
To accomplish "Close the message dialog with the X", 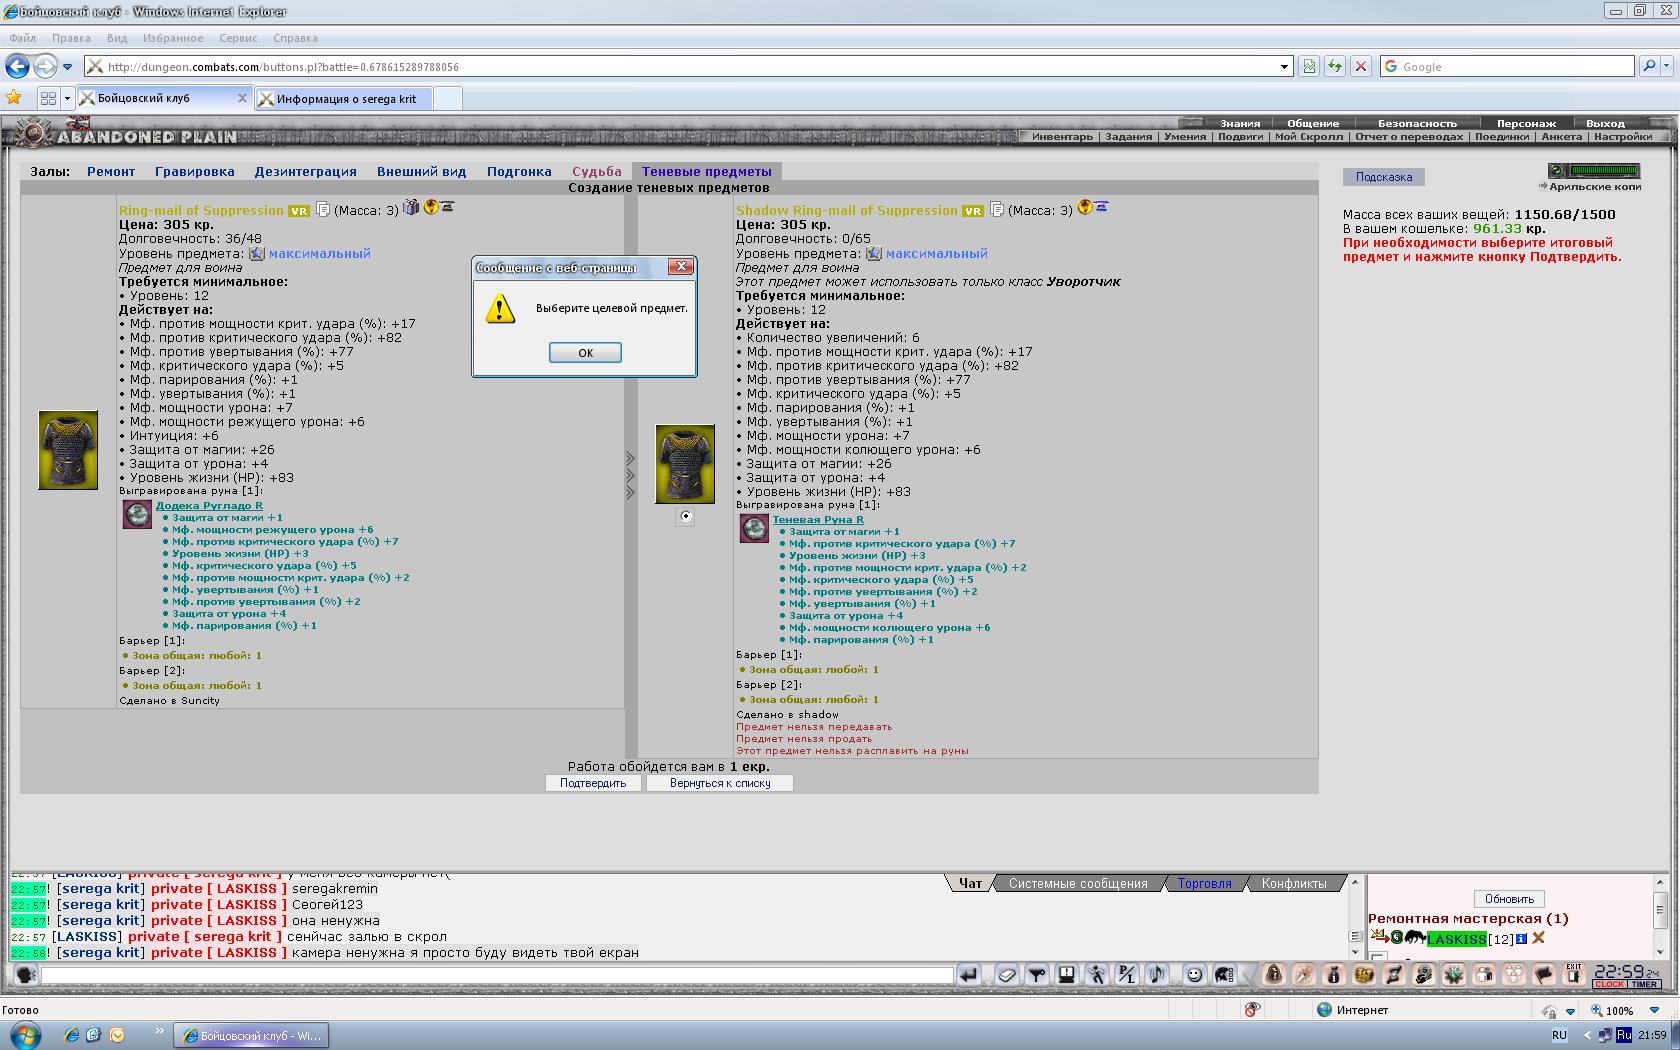I will tap(681, 267).
